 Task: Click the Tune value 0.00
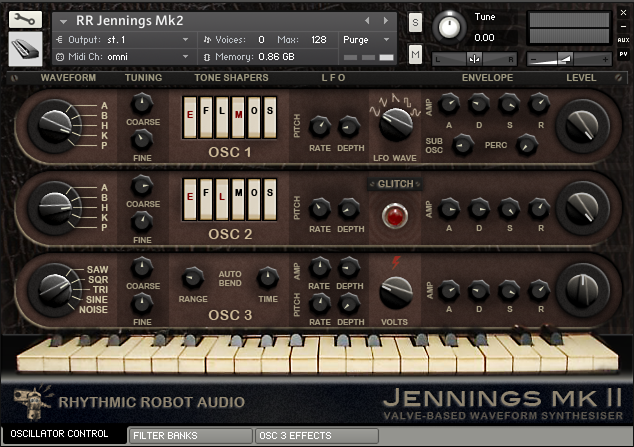tap(484, 38)
